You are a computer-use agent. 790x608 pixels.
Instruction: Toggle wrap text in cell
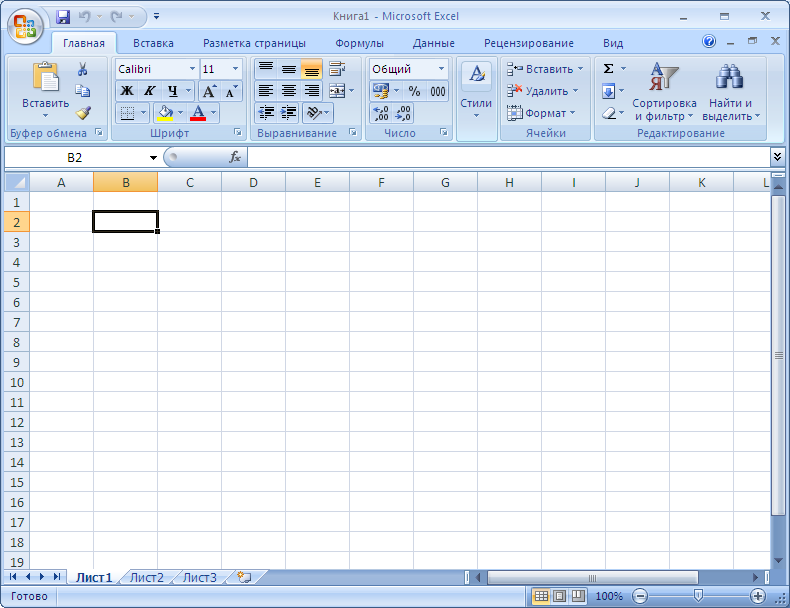point(337,69)
